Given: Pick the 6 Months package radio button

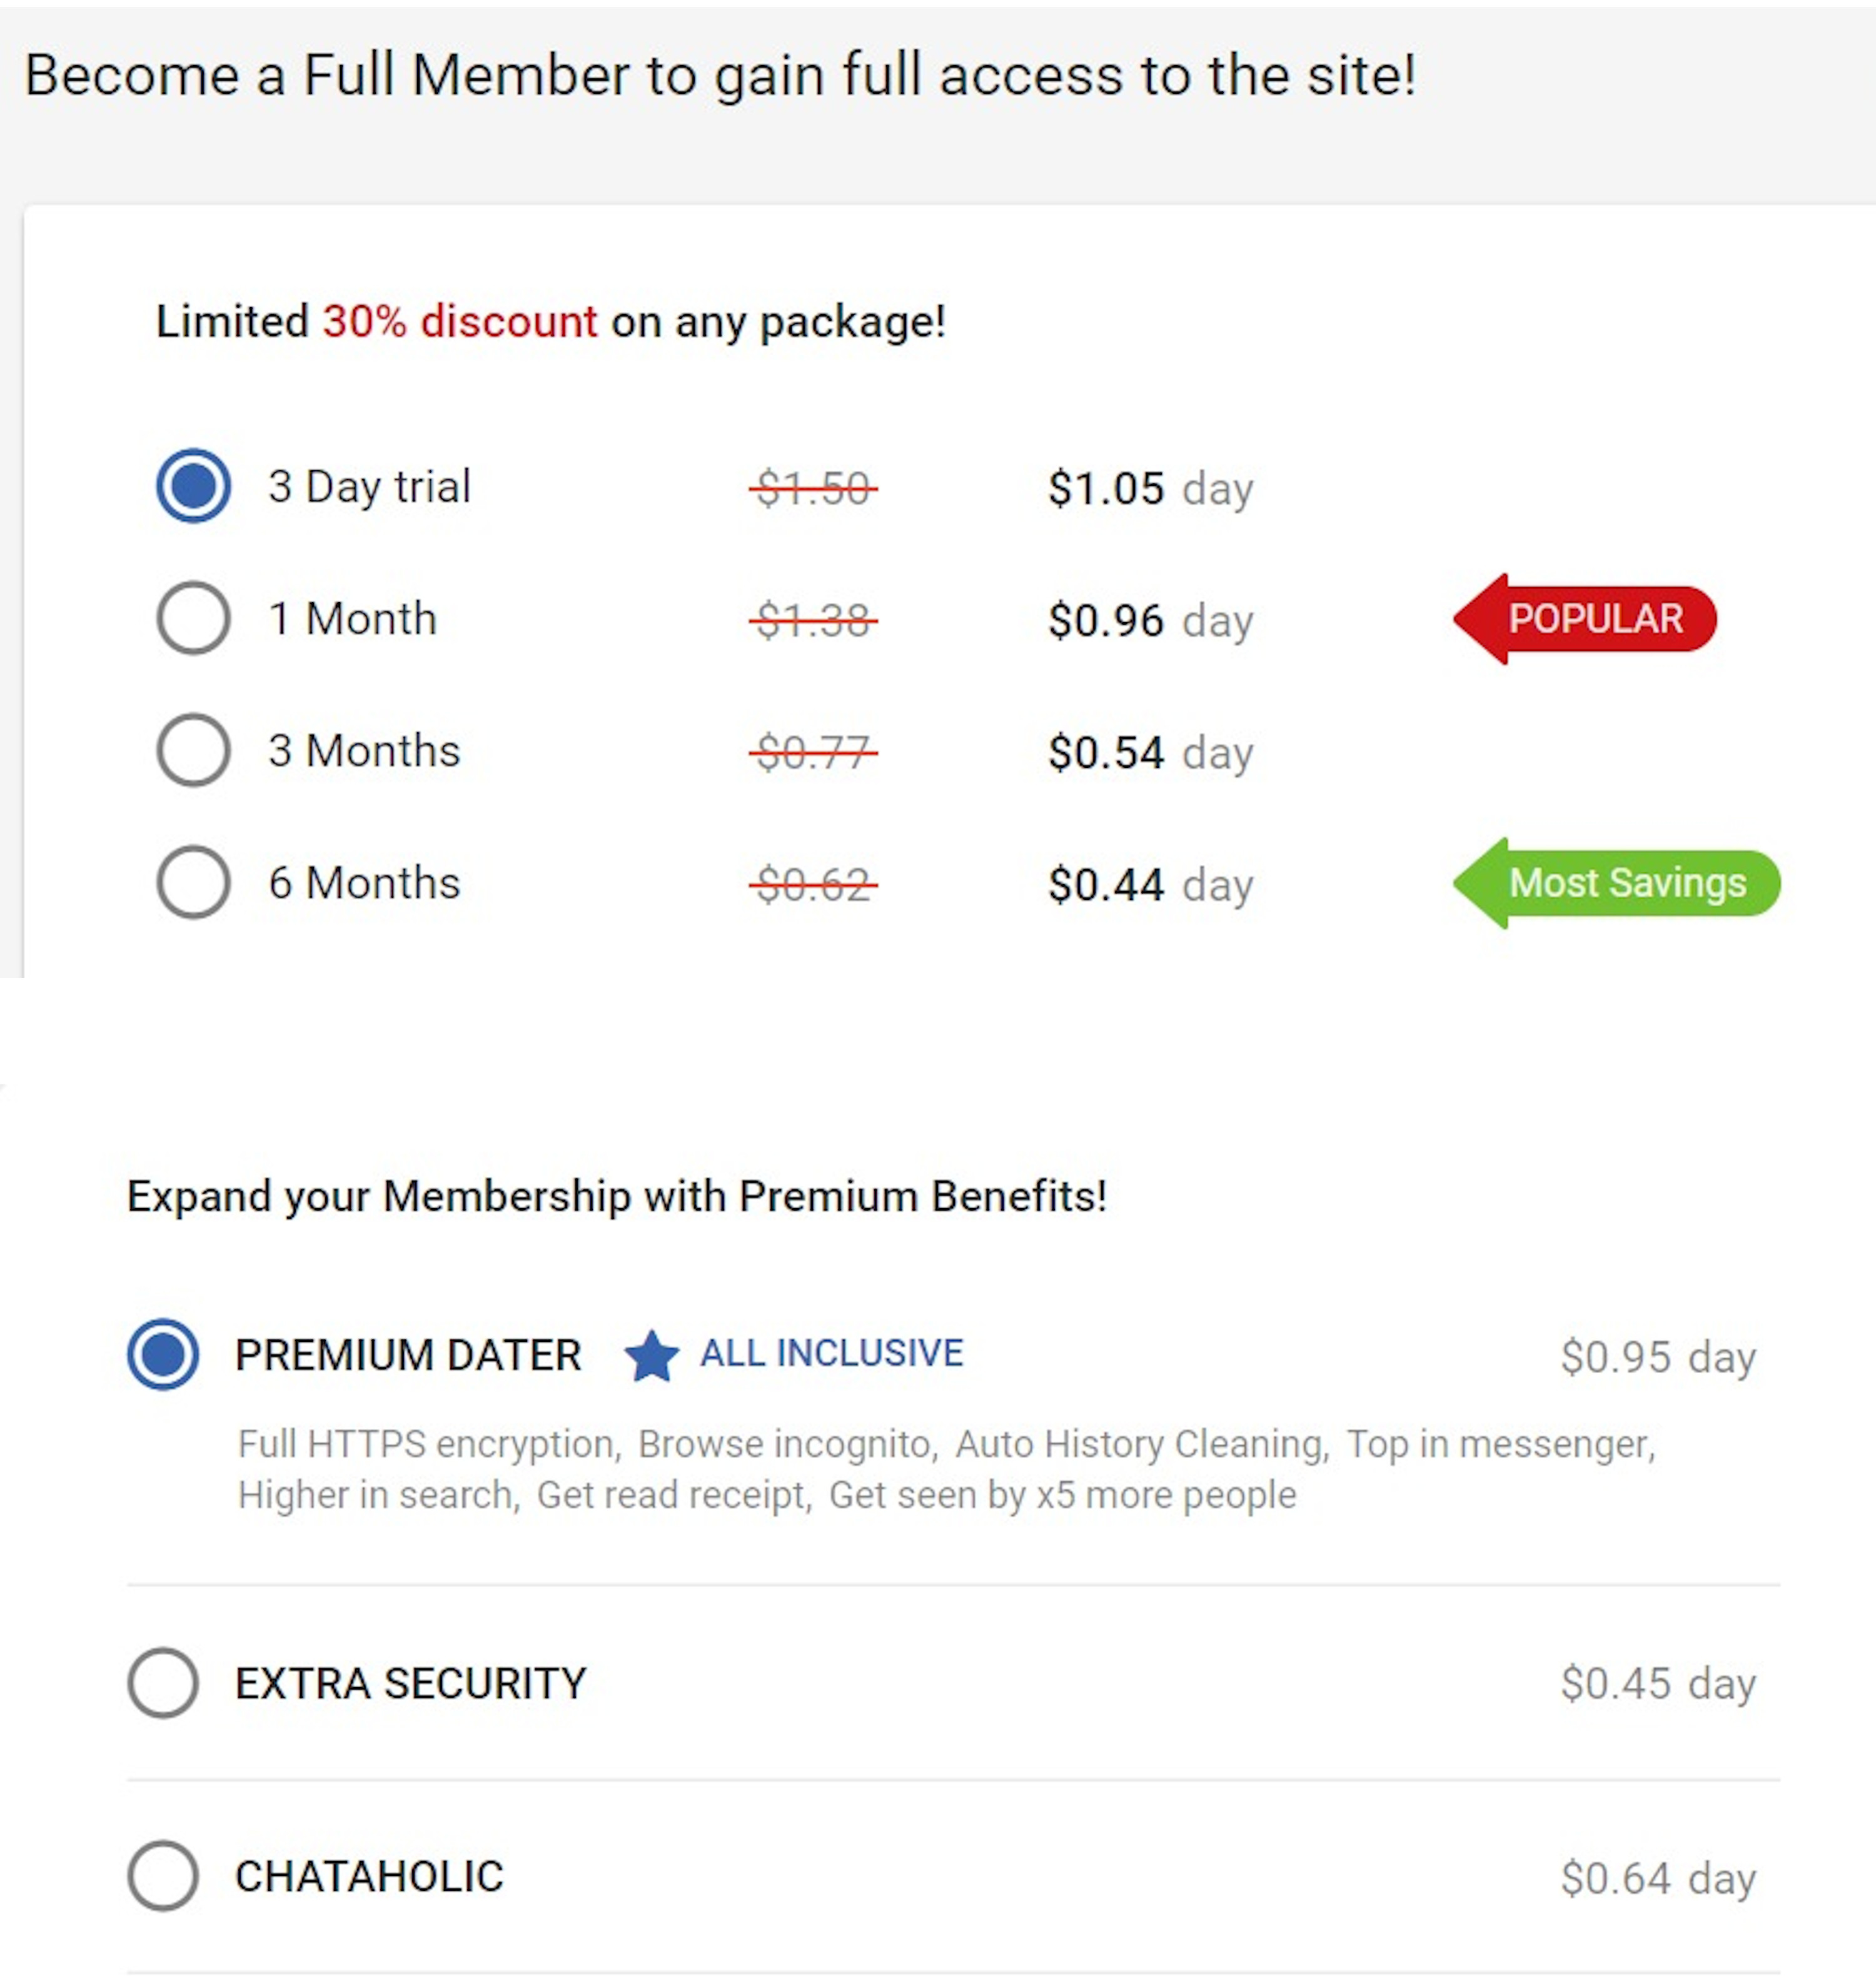Looking at the screenshot, I should pyautogui.click(x=193, y=882).
